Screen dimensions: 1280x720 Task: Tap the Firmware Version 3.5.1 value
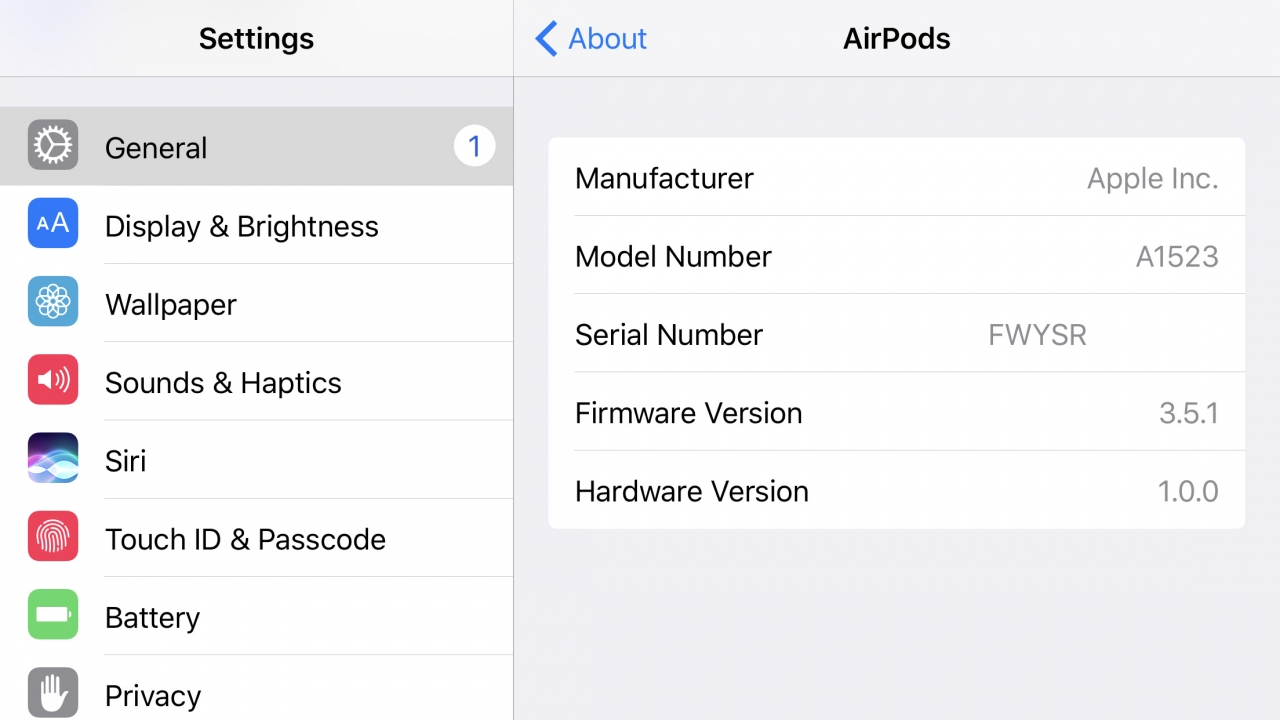[1188, 413]
